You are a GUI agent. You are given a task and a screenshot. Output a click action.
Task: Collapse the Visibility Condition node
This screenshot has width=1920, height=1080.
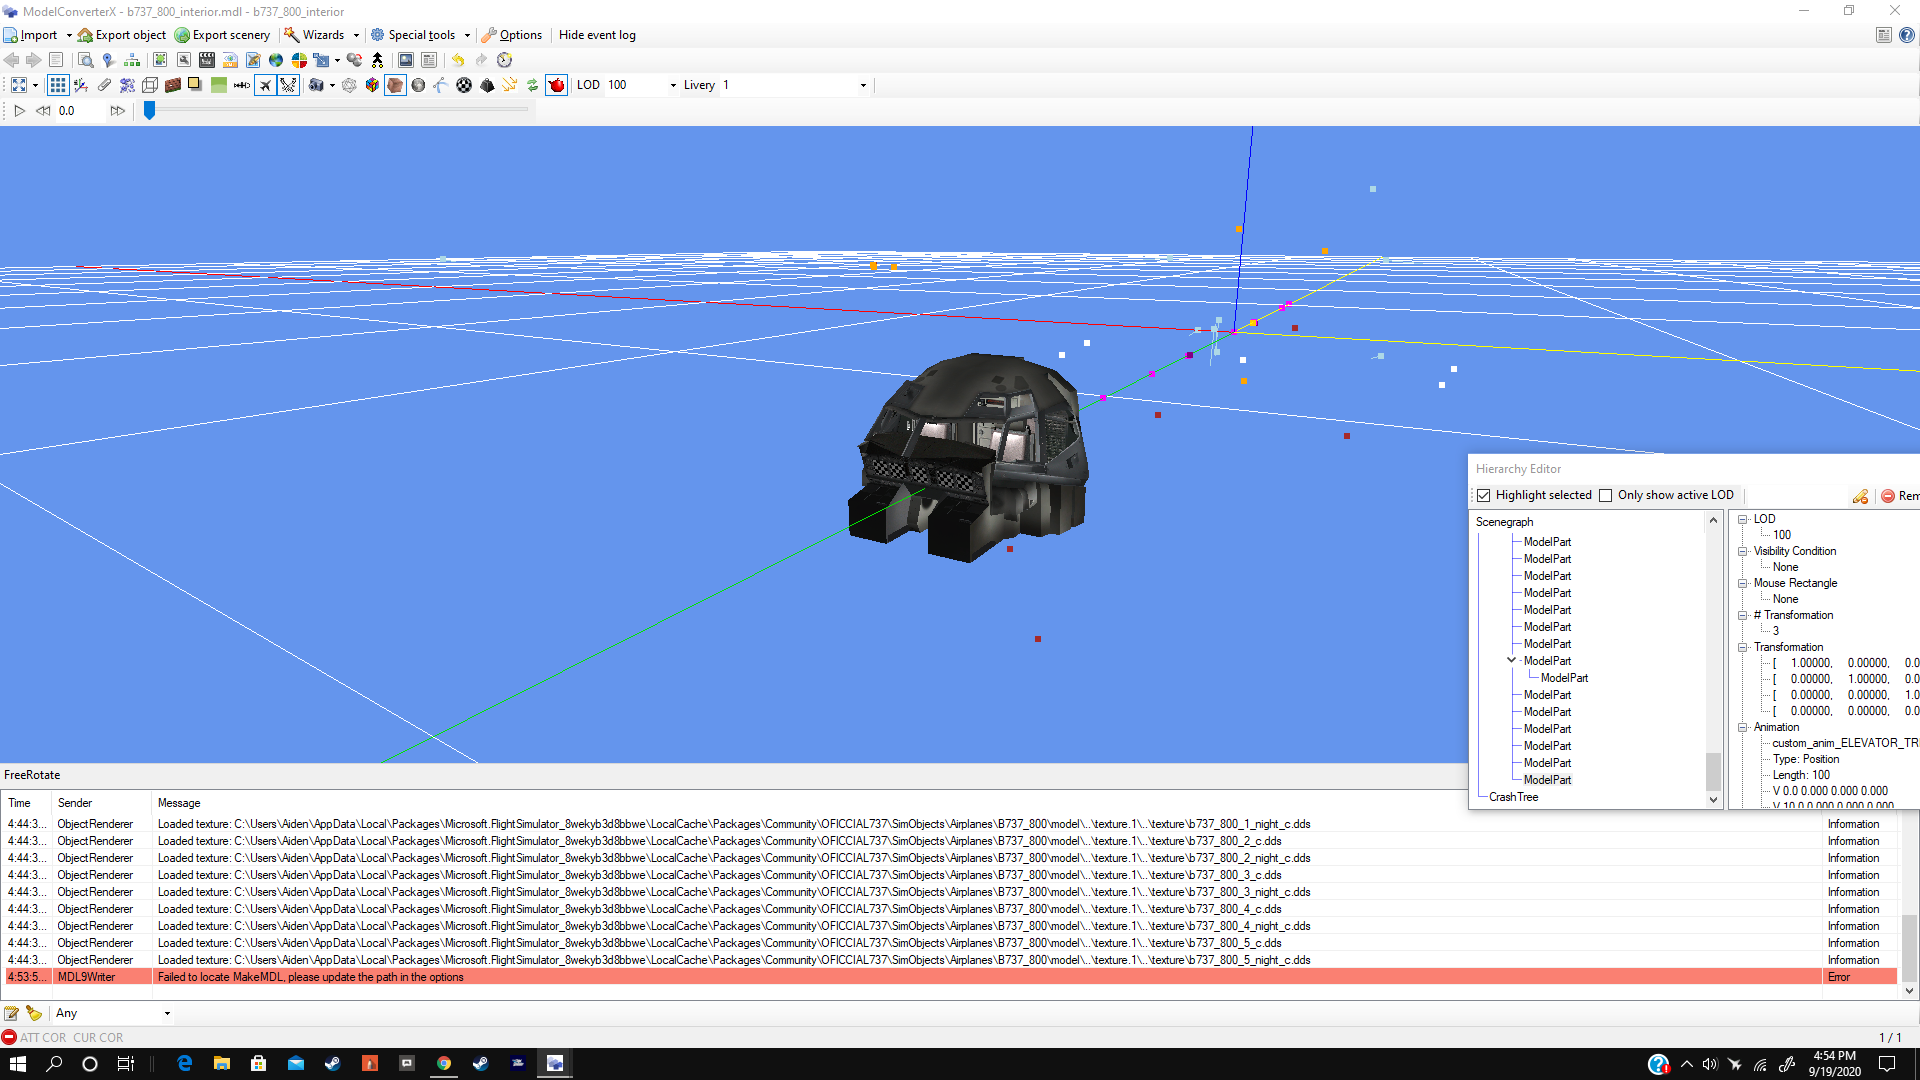(1743, 551)
